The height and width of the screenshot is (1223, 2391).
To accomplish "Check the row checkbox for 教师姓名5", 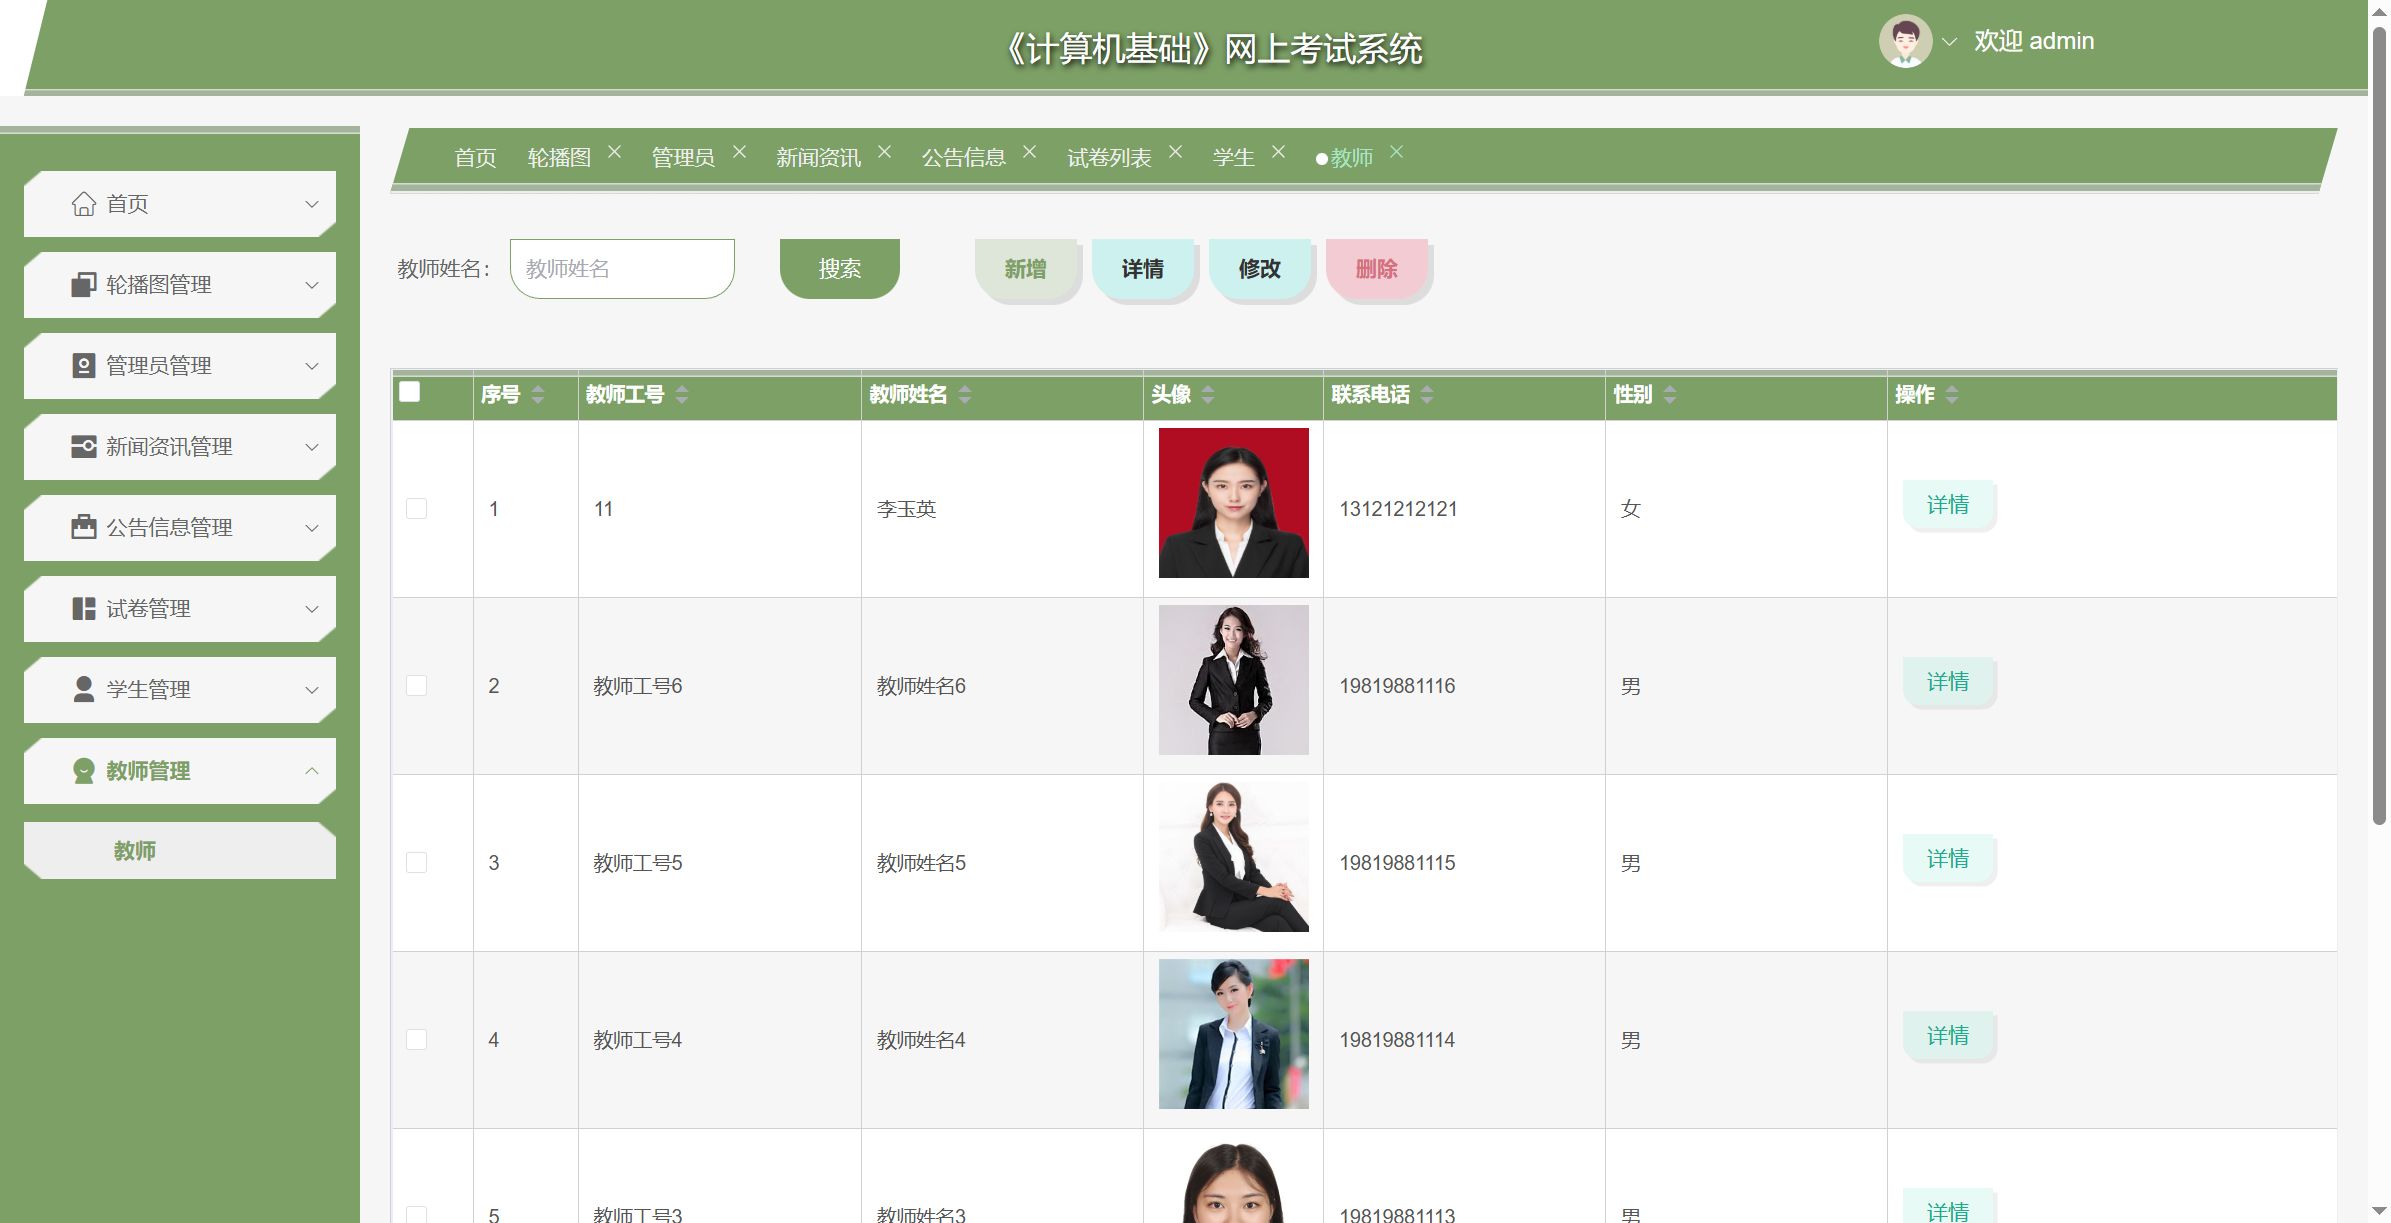I will click(x=417, y=863).
